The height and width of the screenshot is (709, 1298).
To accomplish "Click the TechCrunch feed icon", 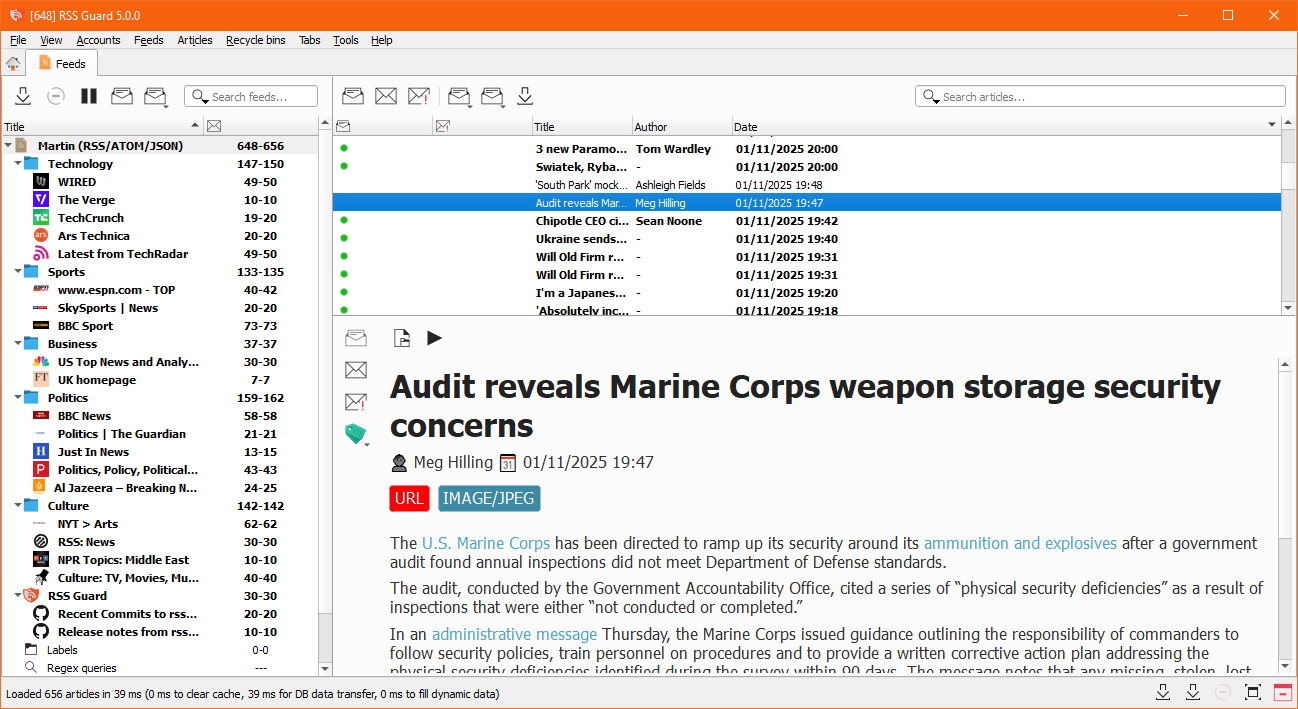I will click(x=41, y=218).
